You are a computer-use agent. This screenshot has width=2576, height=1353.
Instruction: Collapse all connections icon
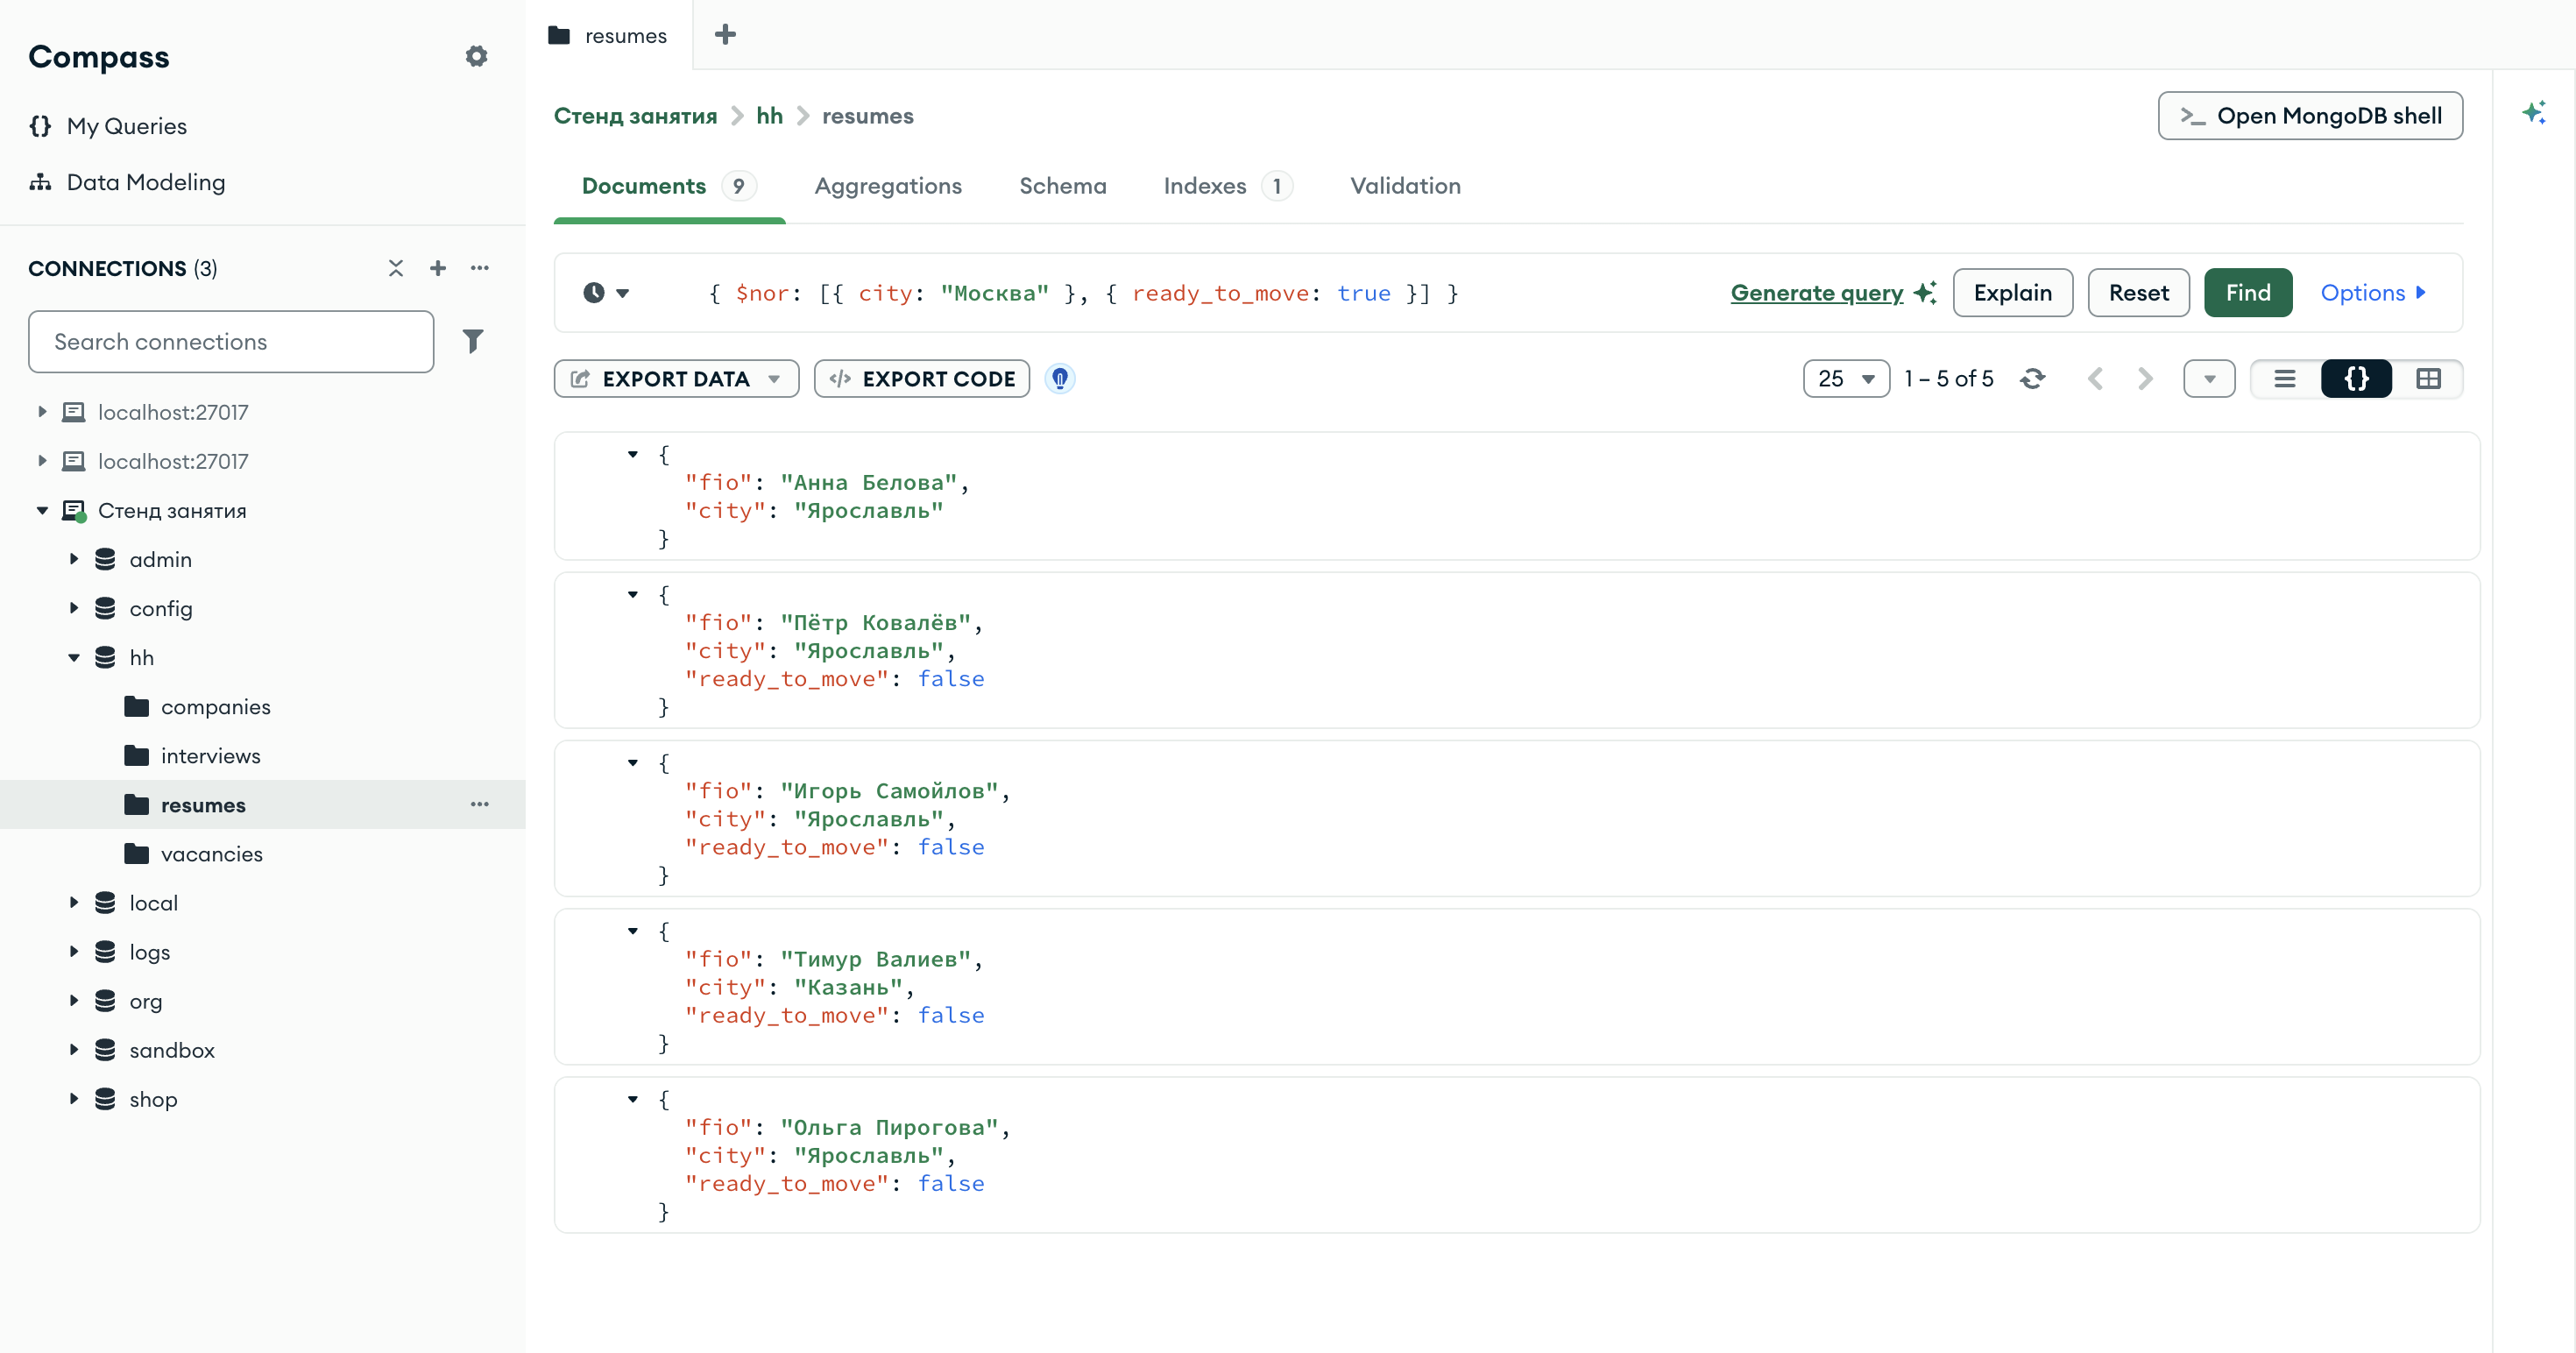pyautogui.click(x=396, y=268)
